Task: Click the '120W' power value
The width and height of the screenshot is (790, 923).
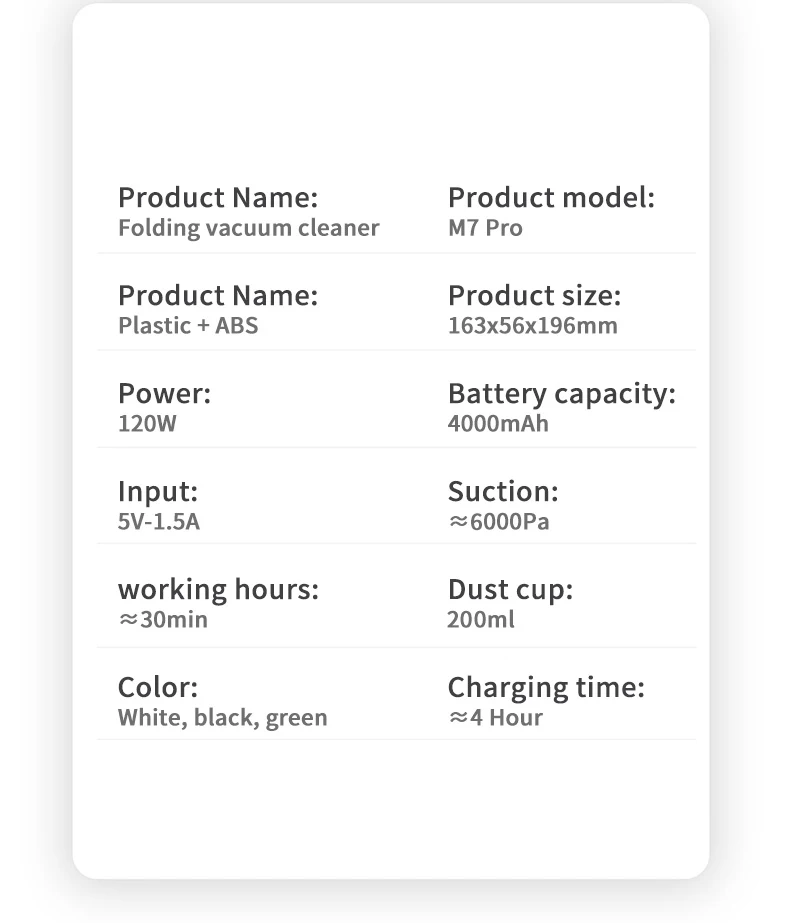Action: 146,424
